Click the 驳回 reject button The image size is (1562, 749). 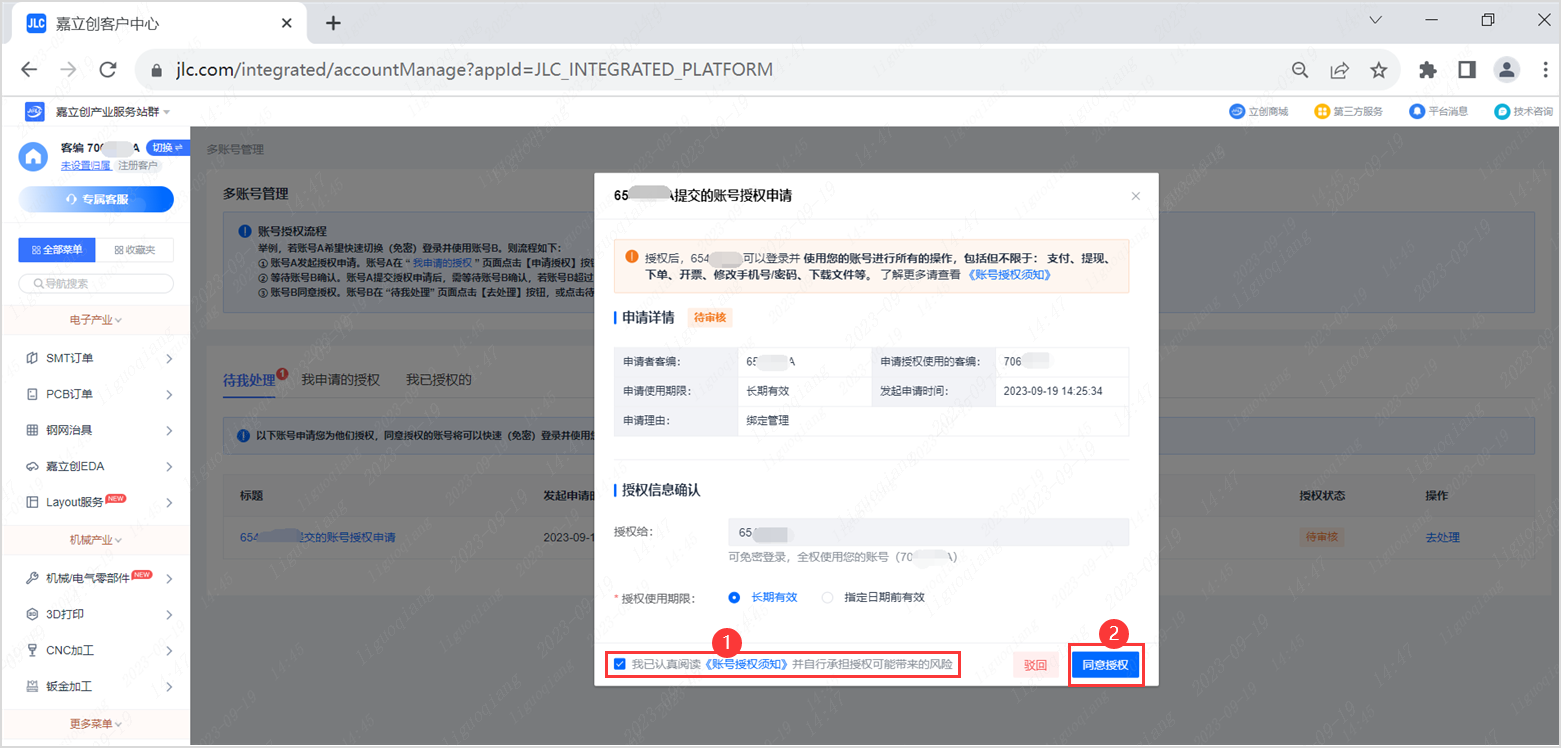(1035, 665)
